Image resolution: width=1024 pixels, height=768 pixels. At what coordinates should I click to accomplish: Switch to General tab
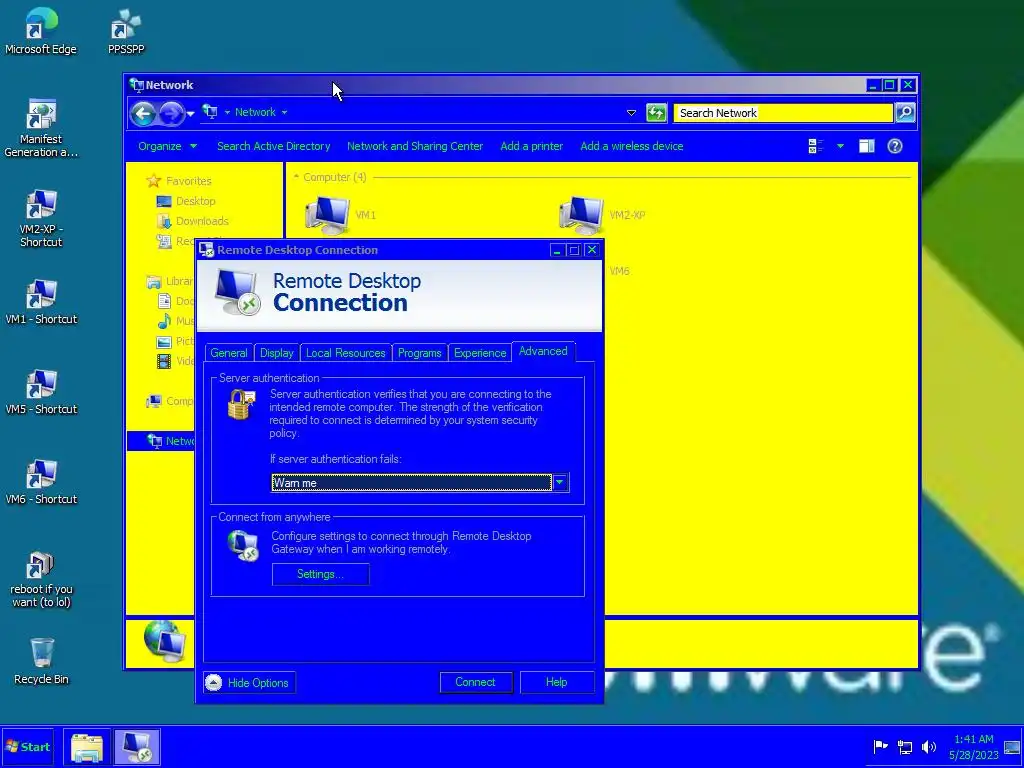[x=229, y=353]
